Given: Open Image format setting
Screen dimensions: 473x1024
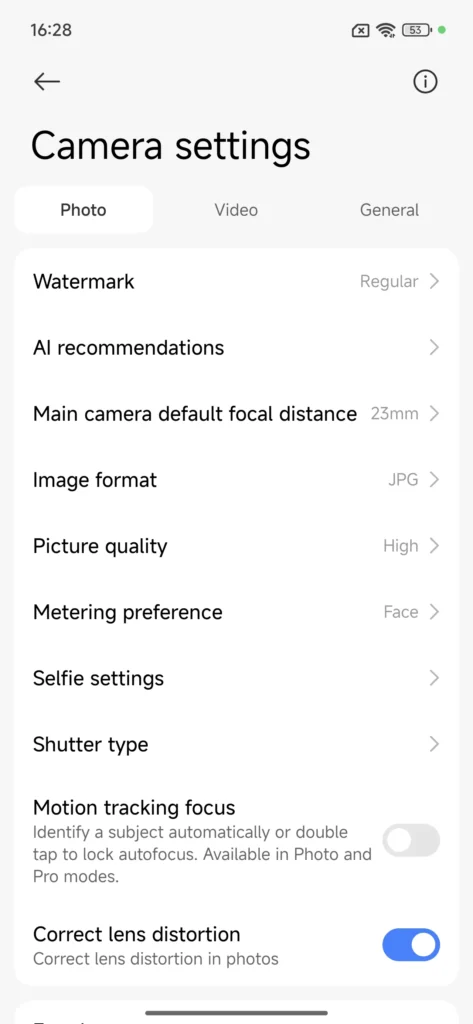Looking at the screenshot, I should point(236,480).
